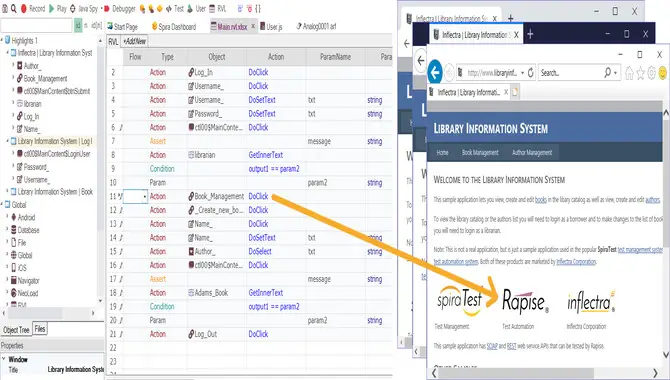Switch to the Files tab
670x380 pixels.
coord(40,329)
